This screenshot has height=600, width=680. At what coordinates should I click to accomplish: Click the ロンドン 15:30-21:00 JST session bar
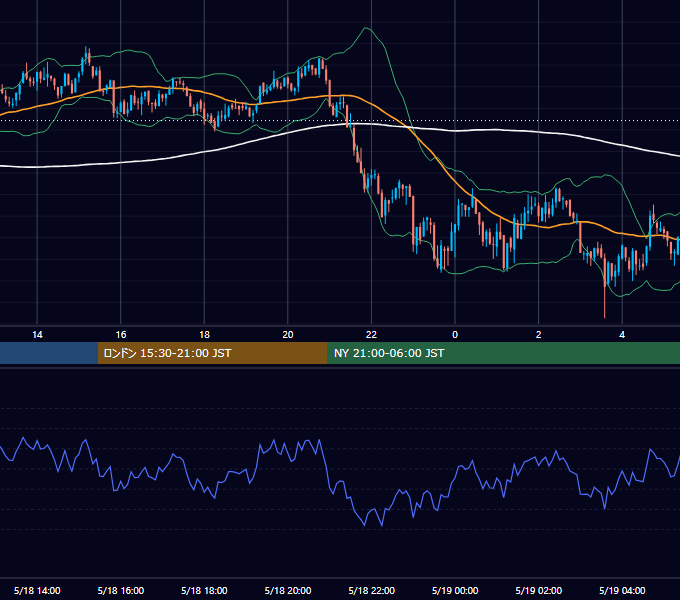[x=212, y=353]
